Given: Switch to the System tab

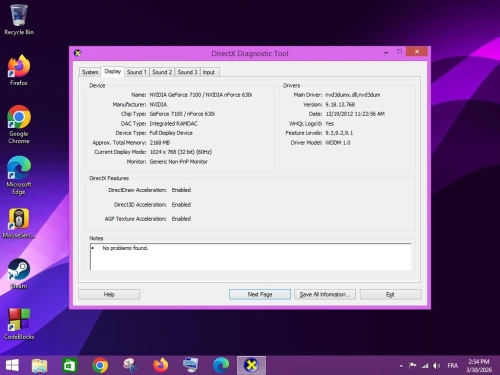Looking at the screenshot, I should [90, 72].
